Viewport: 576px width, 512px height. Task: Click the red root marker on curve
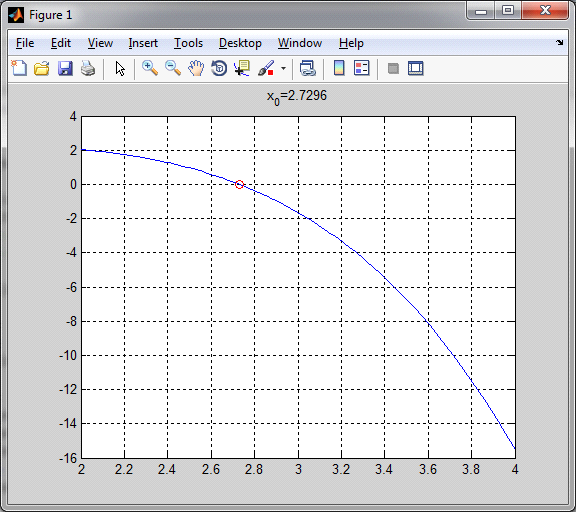pyautogui.click(x=239, y=184)
